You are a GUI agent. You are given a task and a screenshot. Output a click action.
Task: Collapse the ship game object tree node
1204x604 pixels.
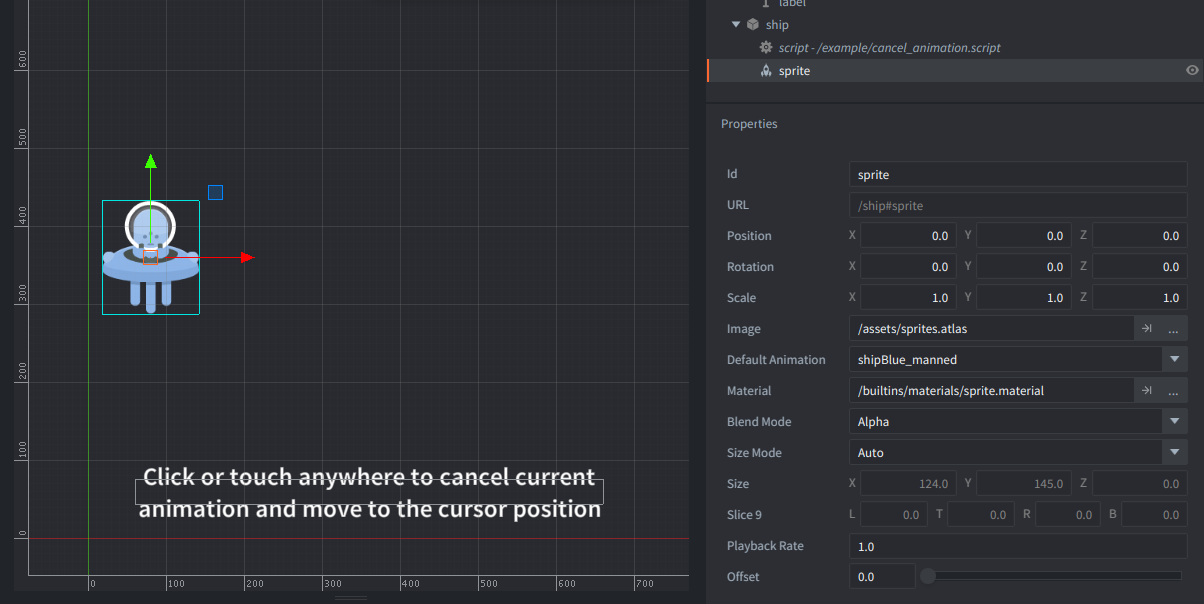pos(736,24)
